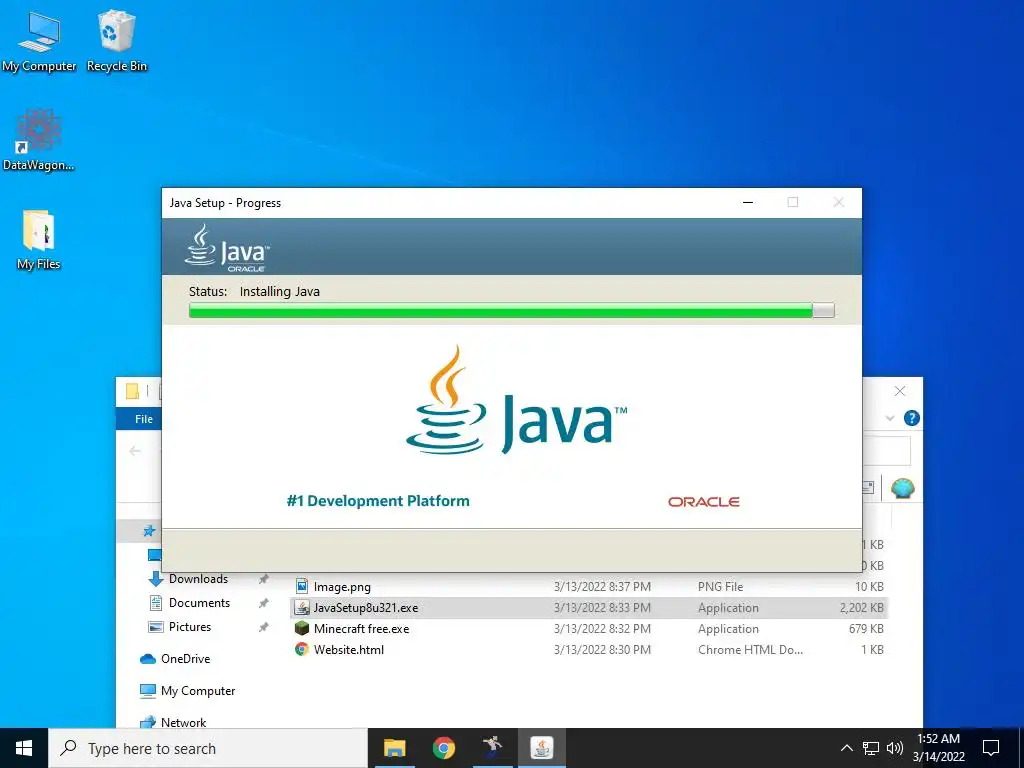Screen dimensions: 1024x768
Task: Expand the File Explorer ribbon chevron
Action: [x=889, y=418]
